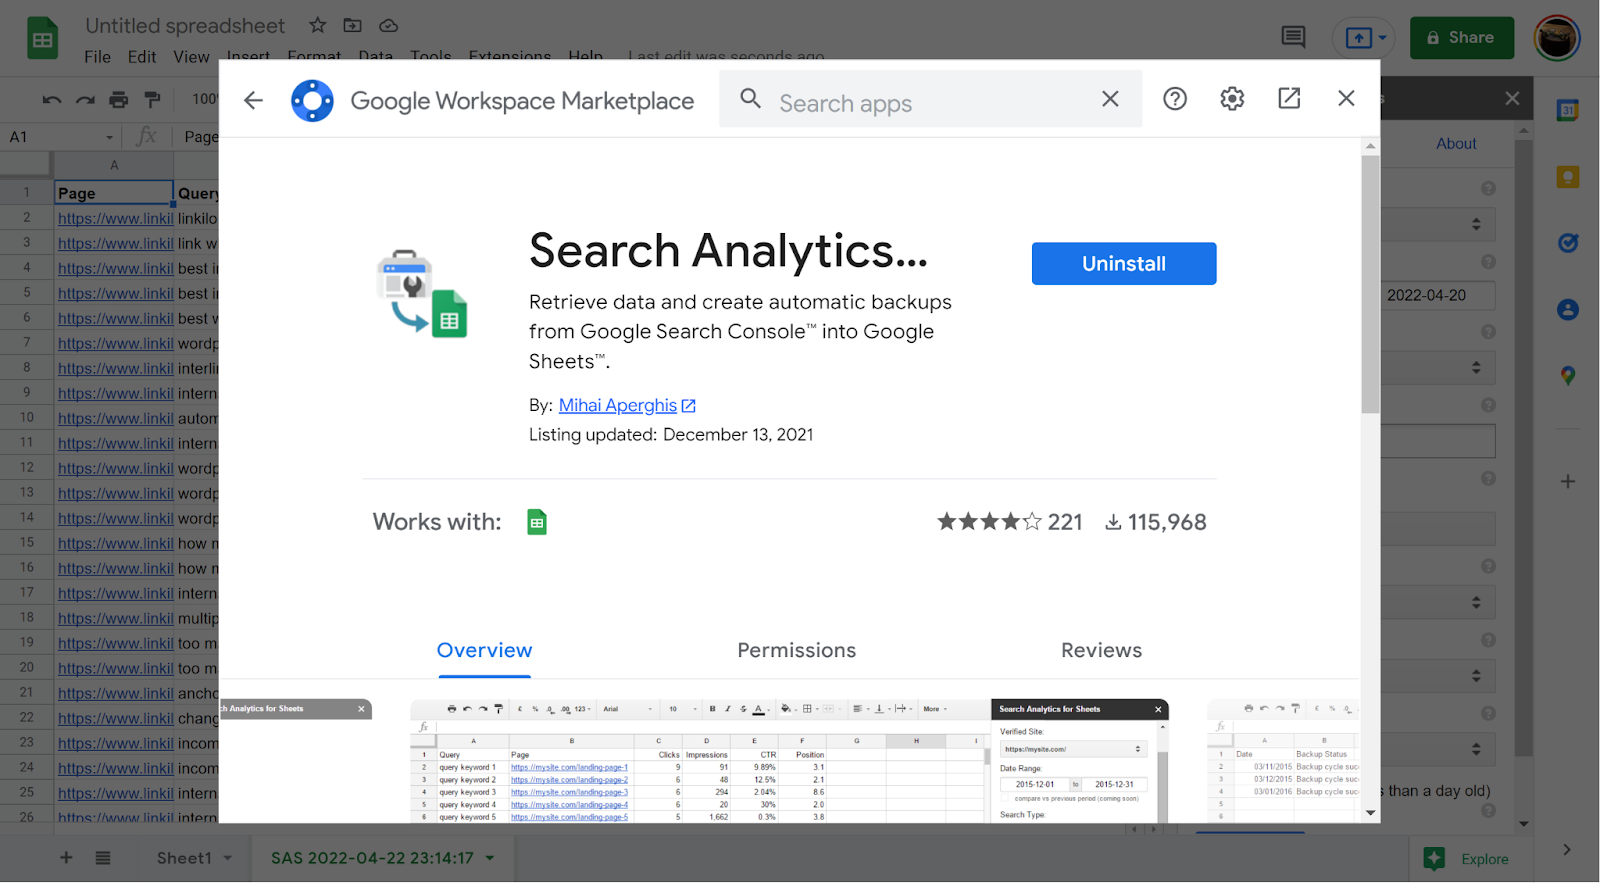
Task: Open the Name Box dropdown
Action: tap(109, 137)
